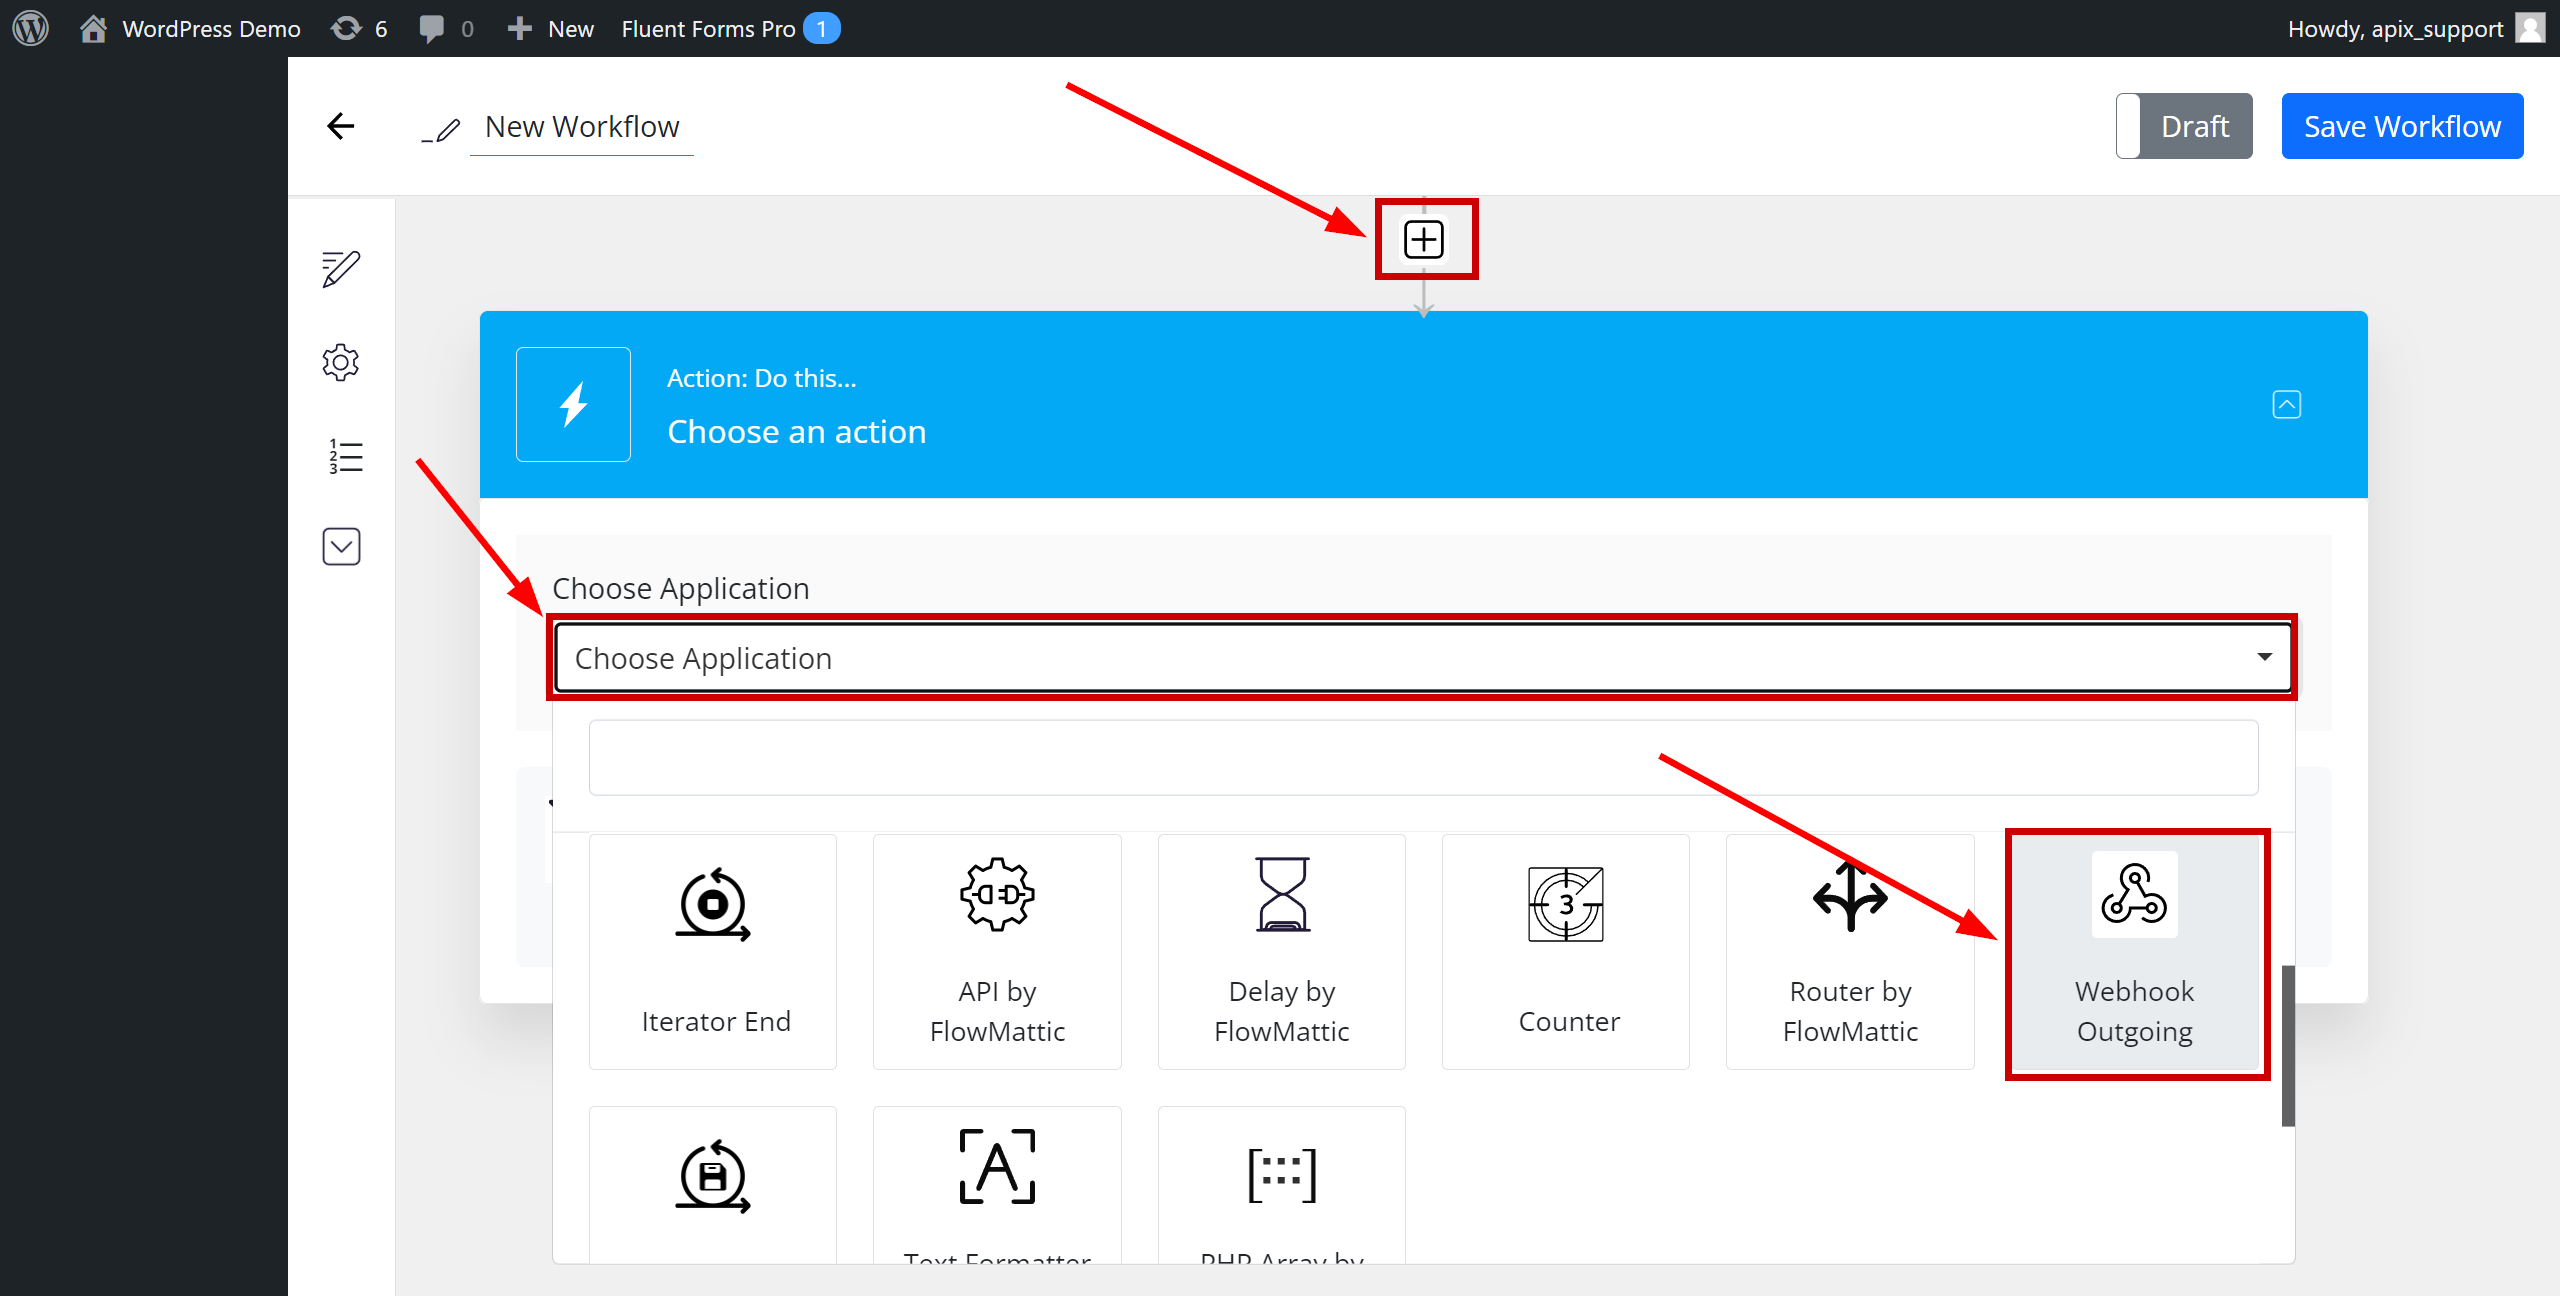Viewport: 2560px width, 1296px height.
Task: Select Delay by FlowMattic
Action: point(1282,952)
